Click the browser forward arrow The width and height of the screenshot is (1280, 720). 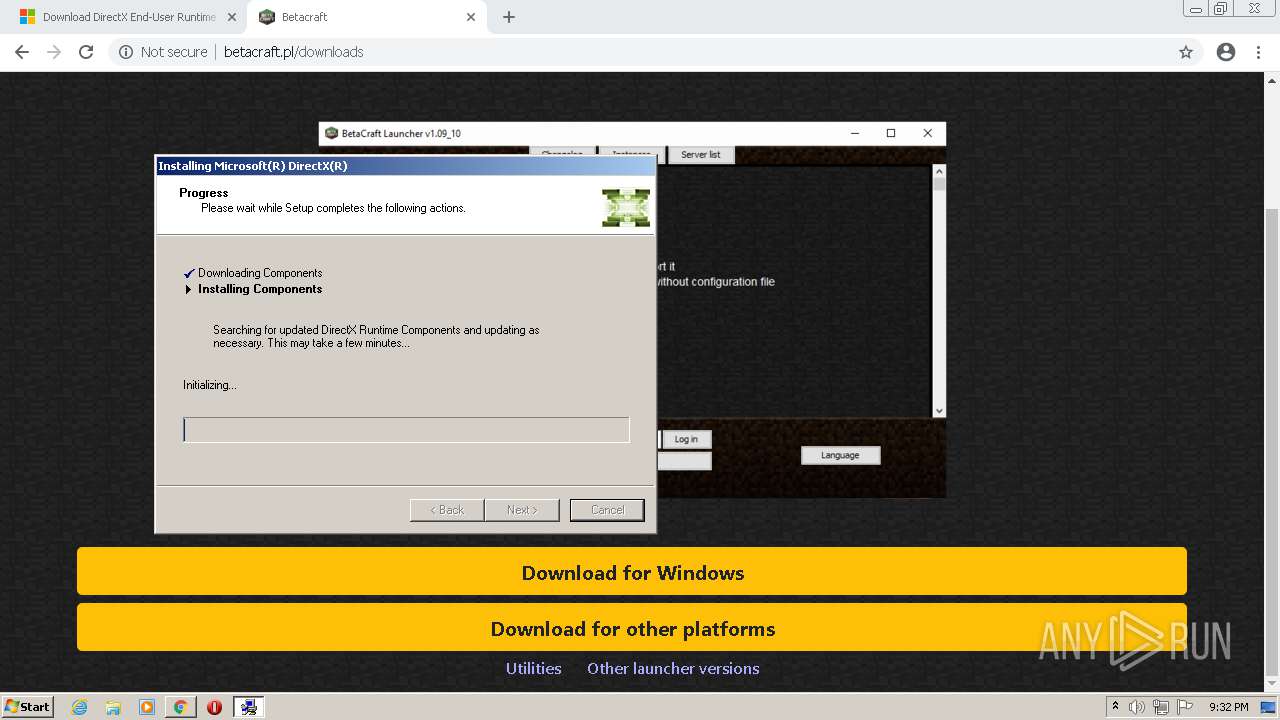pos(54,52)
